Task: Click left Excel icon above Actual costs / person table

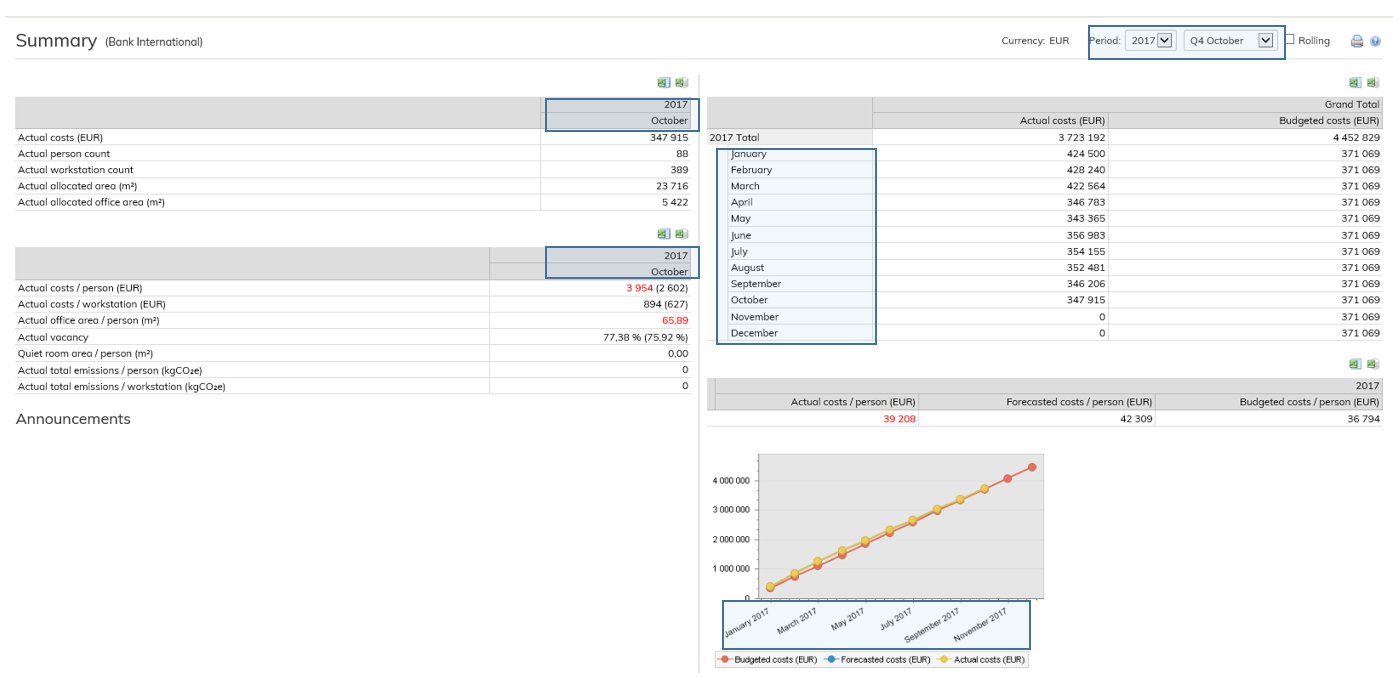Action: [x=663, y=234]
